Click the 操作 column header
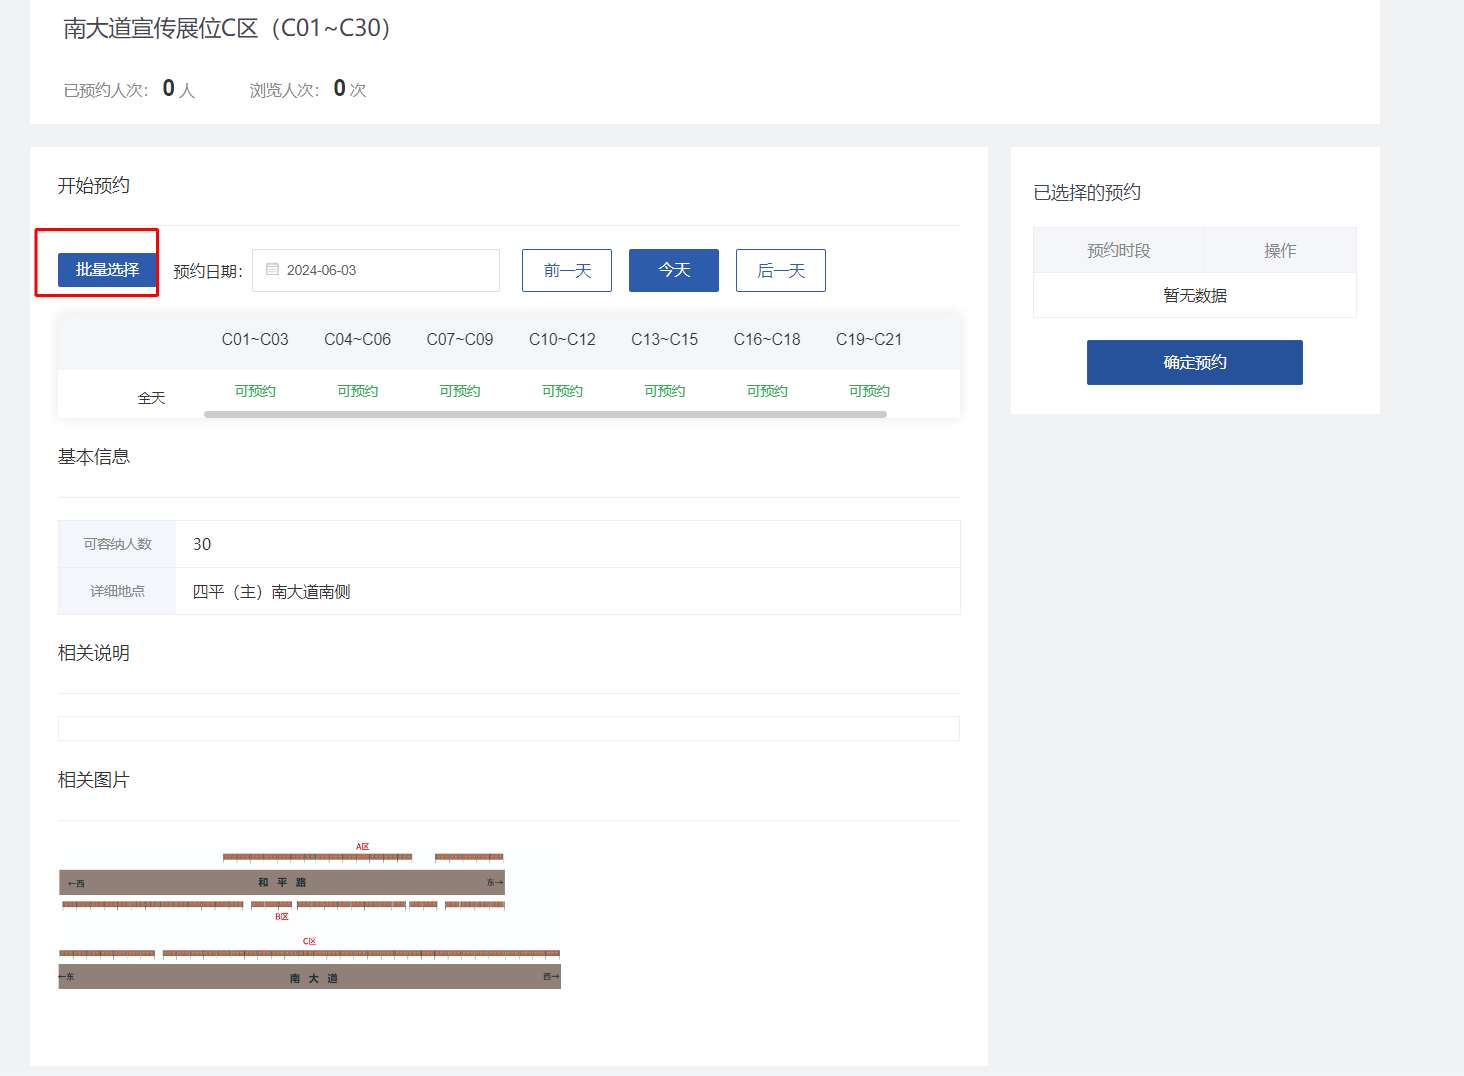Image resolution: width=1464 pixels, height=1076 pixels. pyautogui.click(x=1279, y=251)
